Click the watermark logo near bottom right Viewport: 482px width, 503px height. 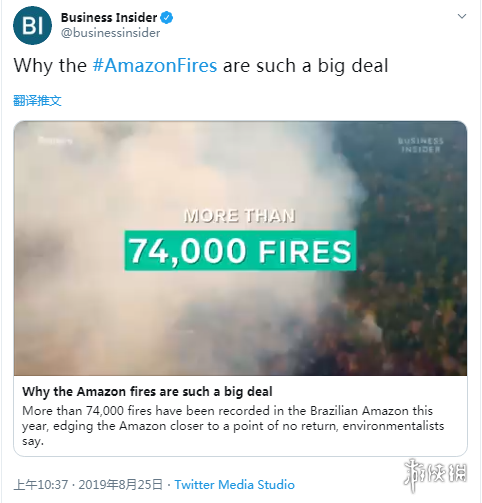tap(435, 474)
